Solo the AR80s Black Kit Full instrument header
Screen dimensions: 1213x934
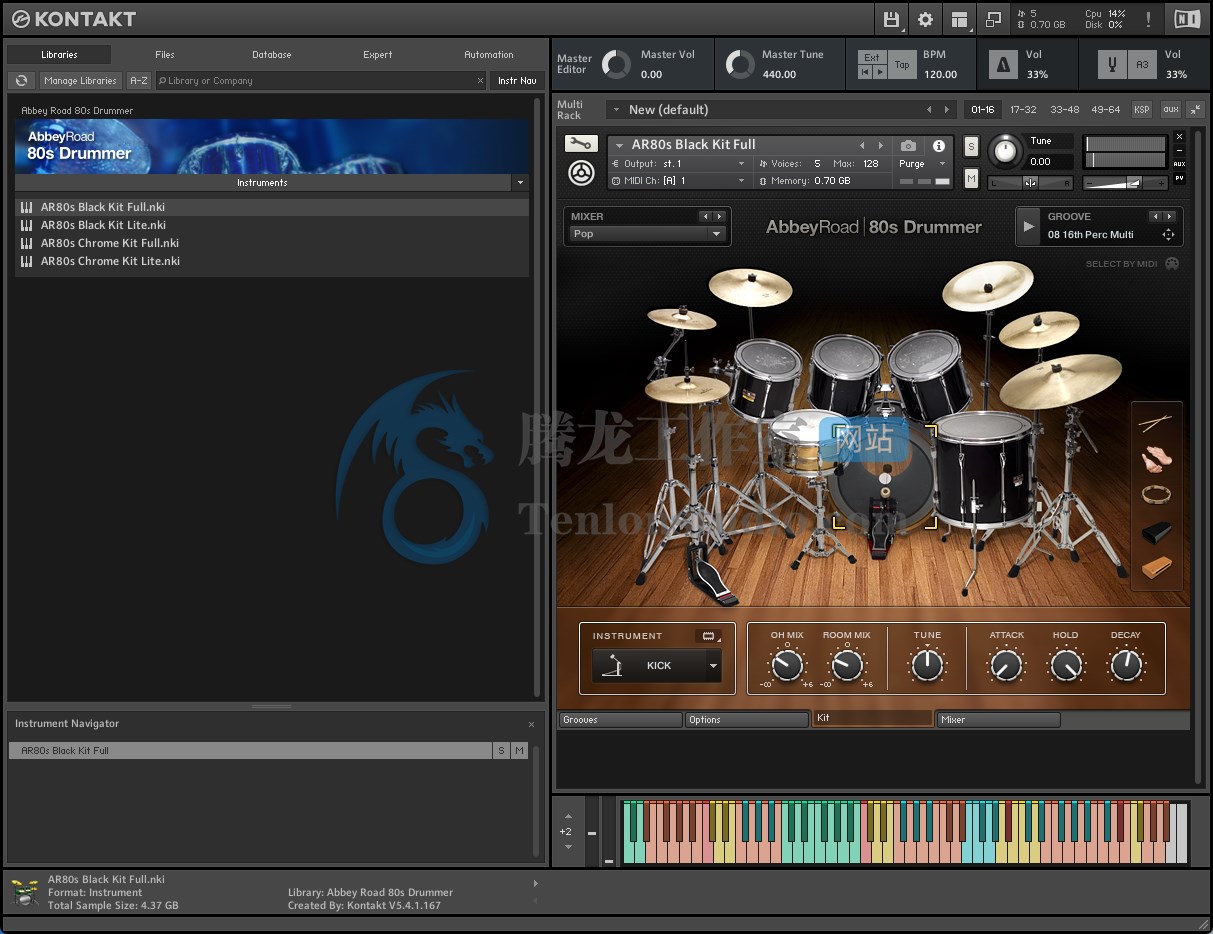coord(971,147)
